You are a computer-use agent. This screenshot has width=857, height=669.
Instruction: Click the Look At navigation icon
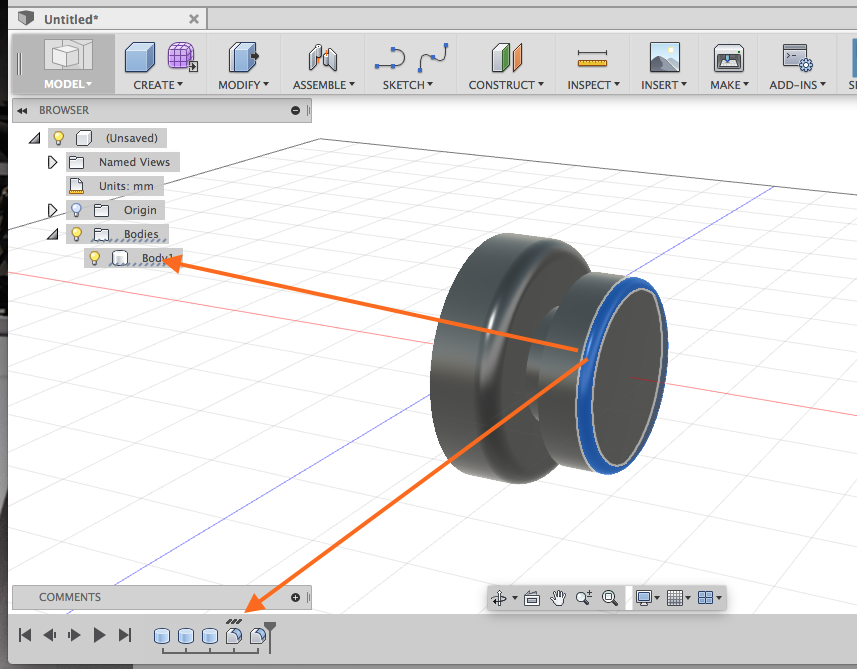pos(532,598)
